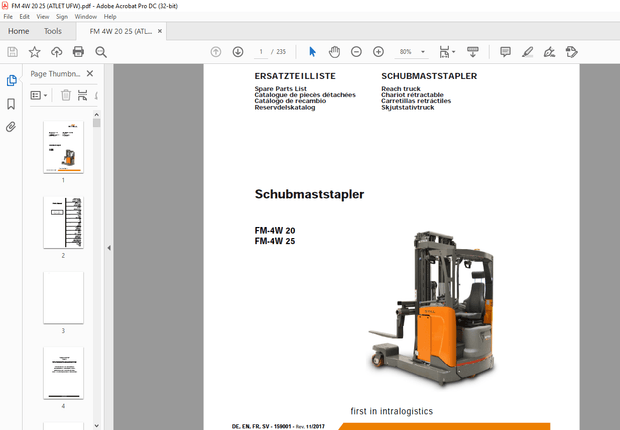Open the File menu
This screenshot has height=430, width=620.
click(x=8, y=17)
